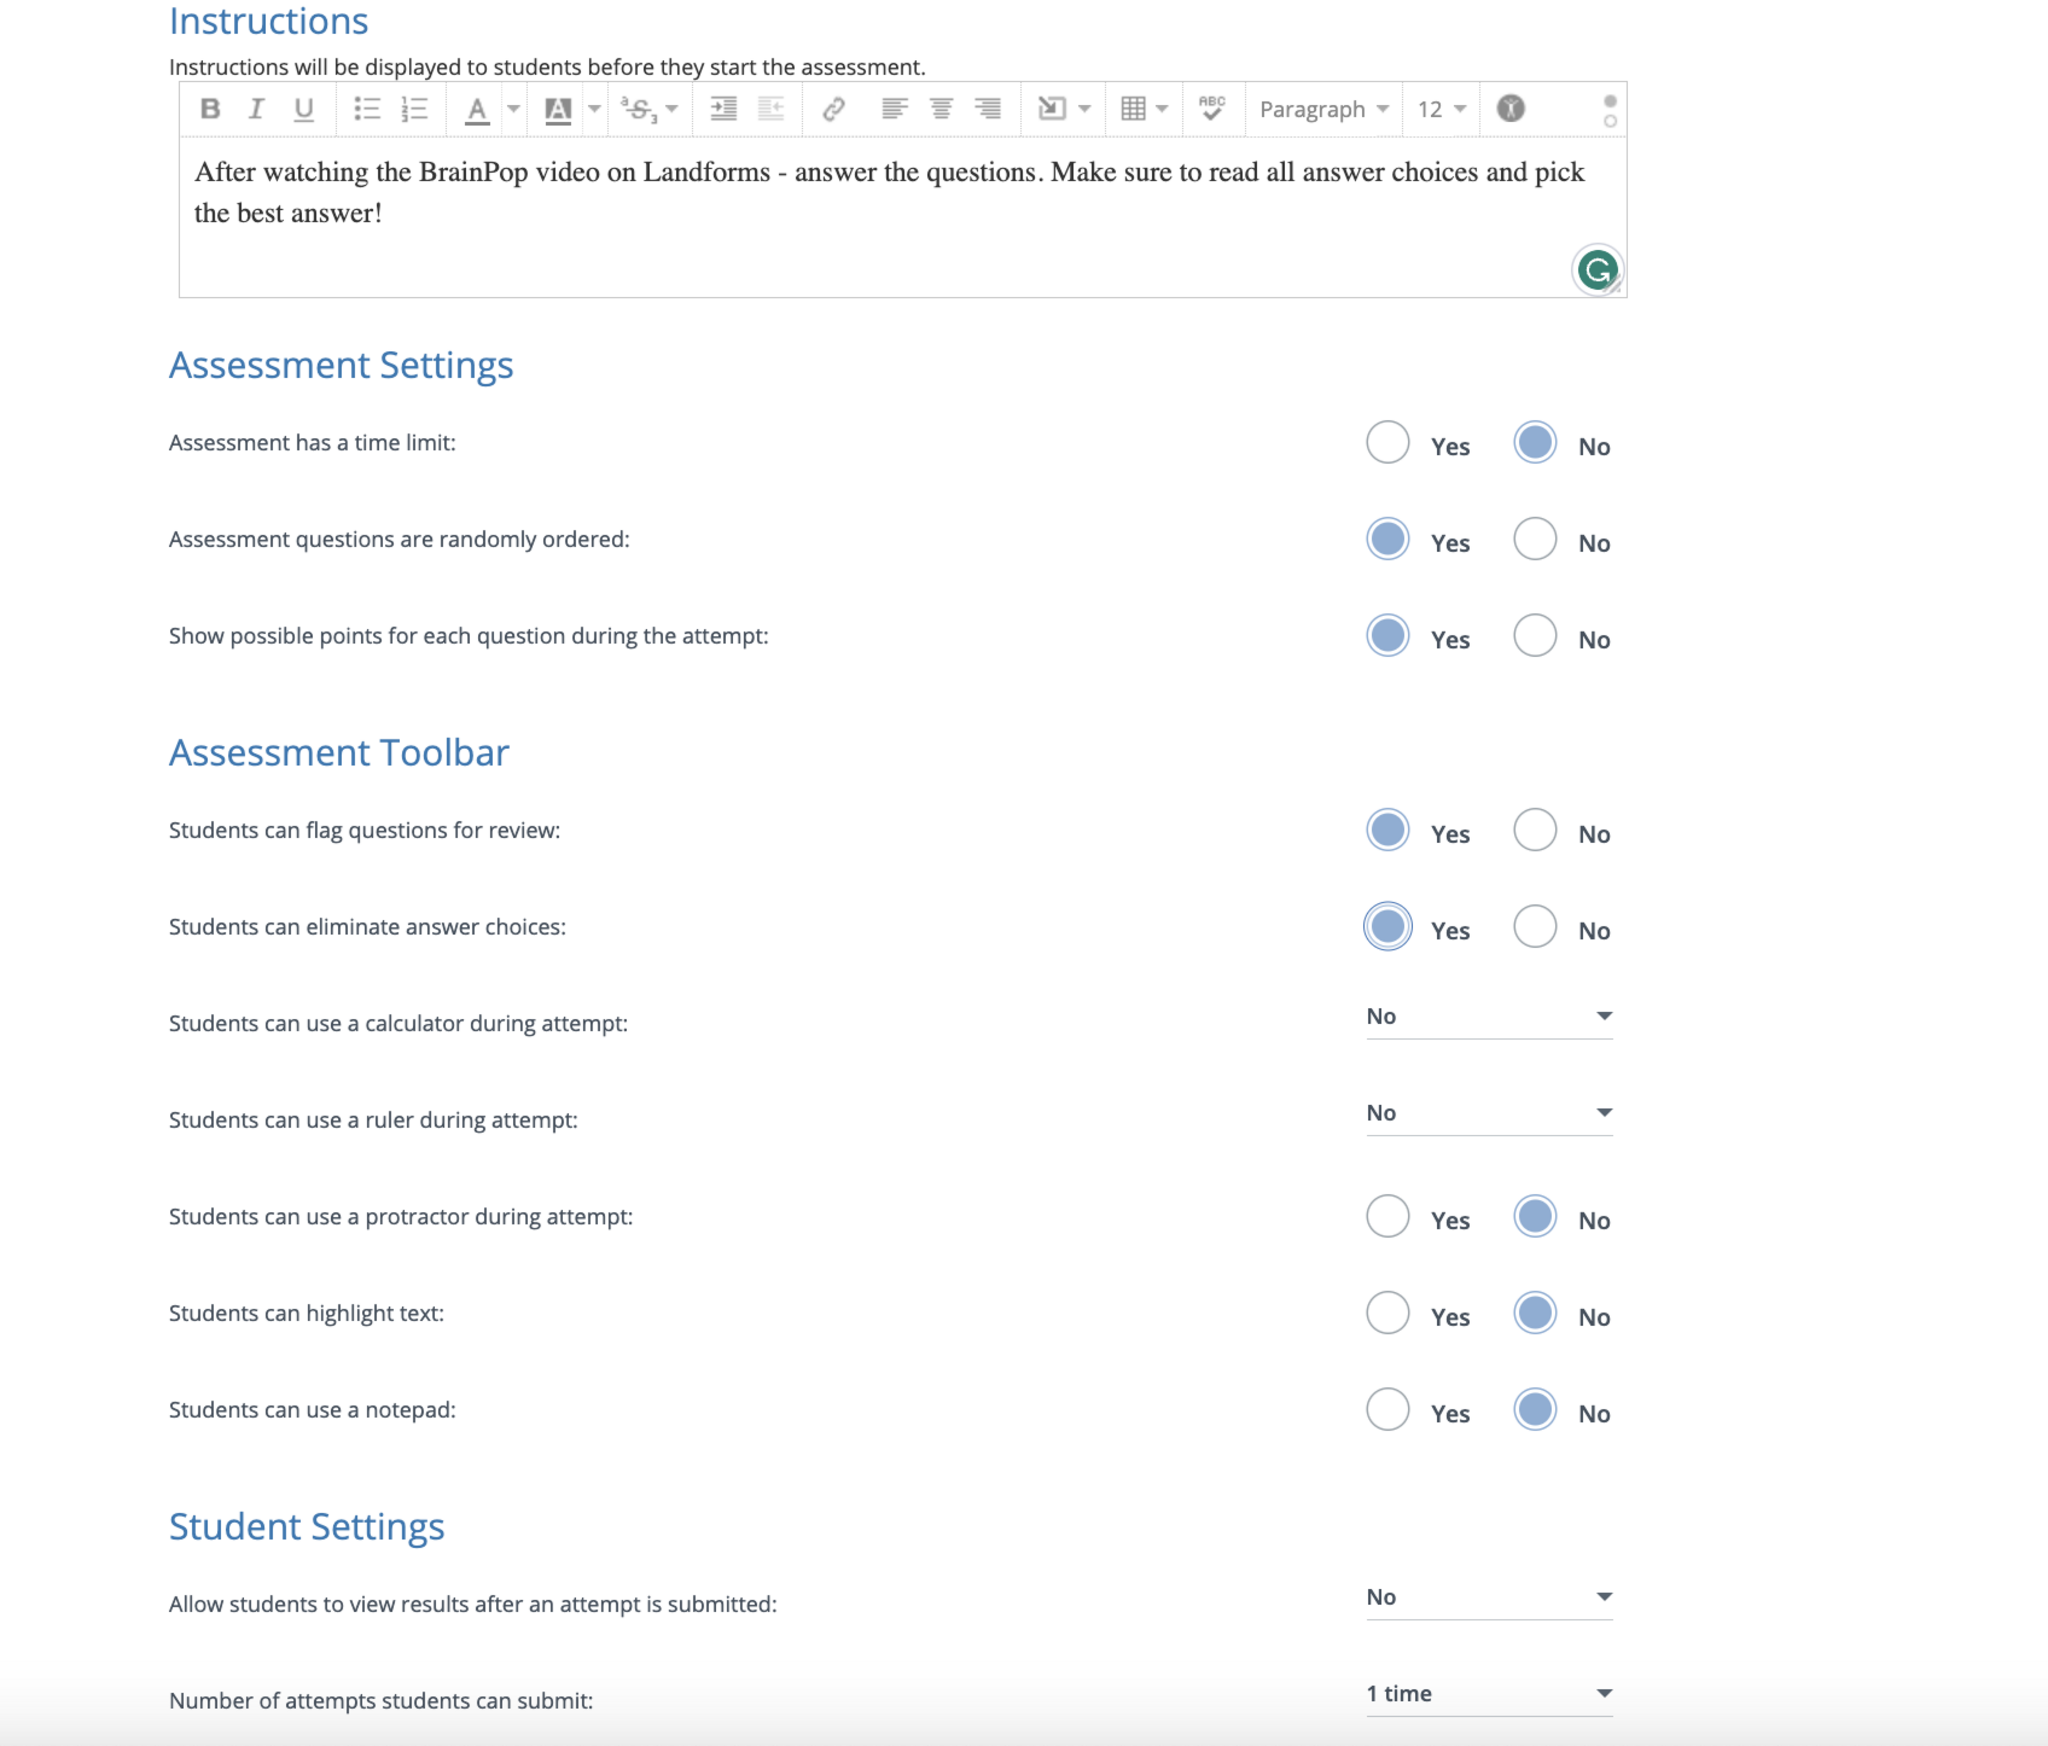Open the text color picker arrow

coord(514,109)
